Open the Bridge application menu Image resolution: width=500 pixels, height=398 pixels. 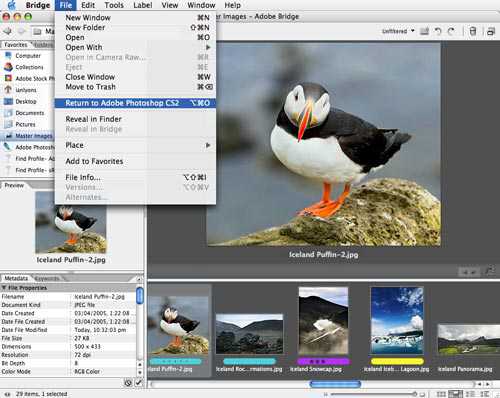click(x=38, y=5)
